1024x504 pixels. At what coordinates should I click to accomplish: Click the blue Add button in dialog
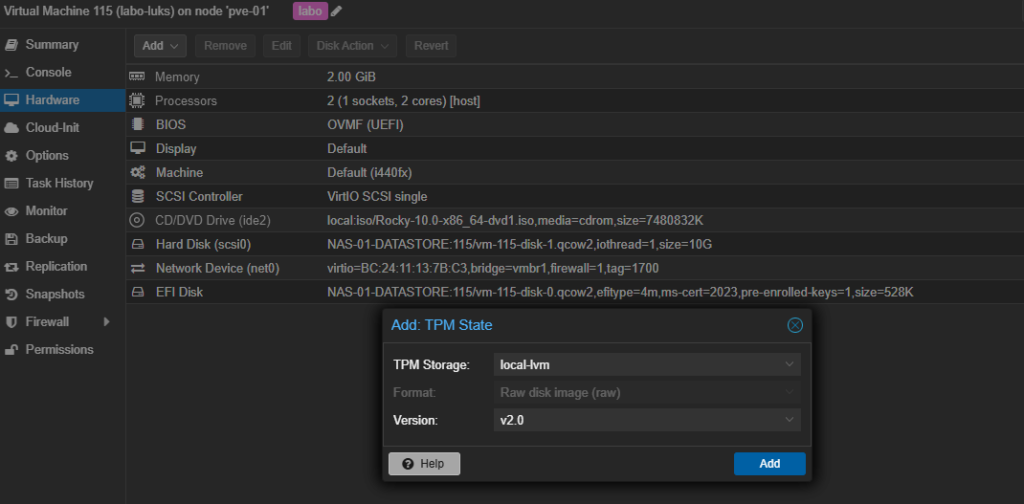(769, 464)
